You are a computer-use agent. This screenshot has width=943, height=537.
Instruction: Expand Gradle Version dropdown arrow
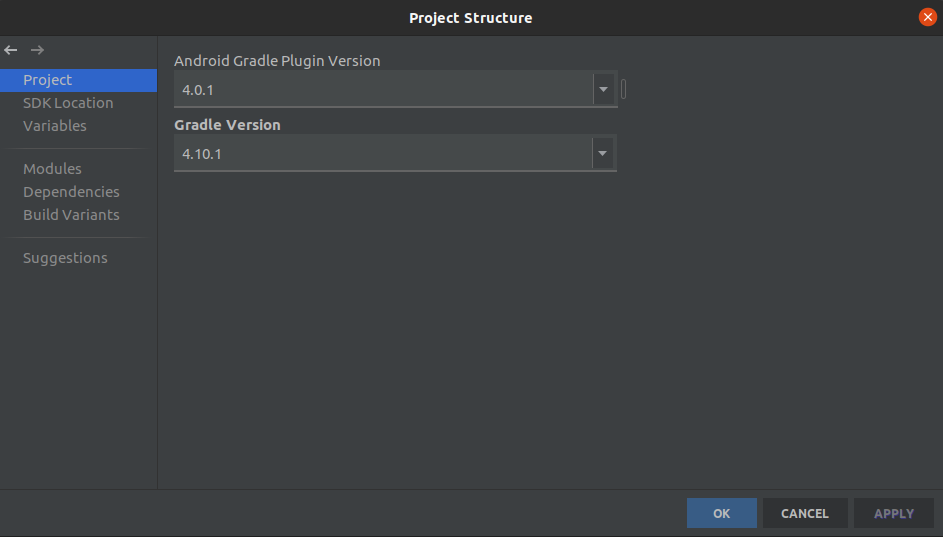click(x=603, y=153)
